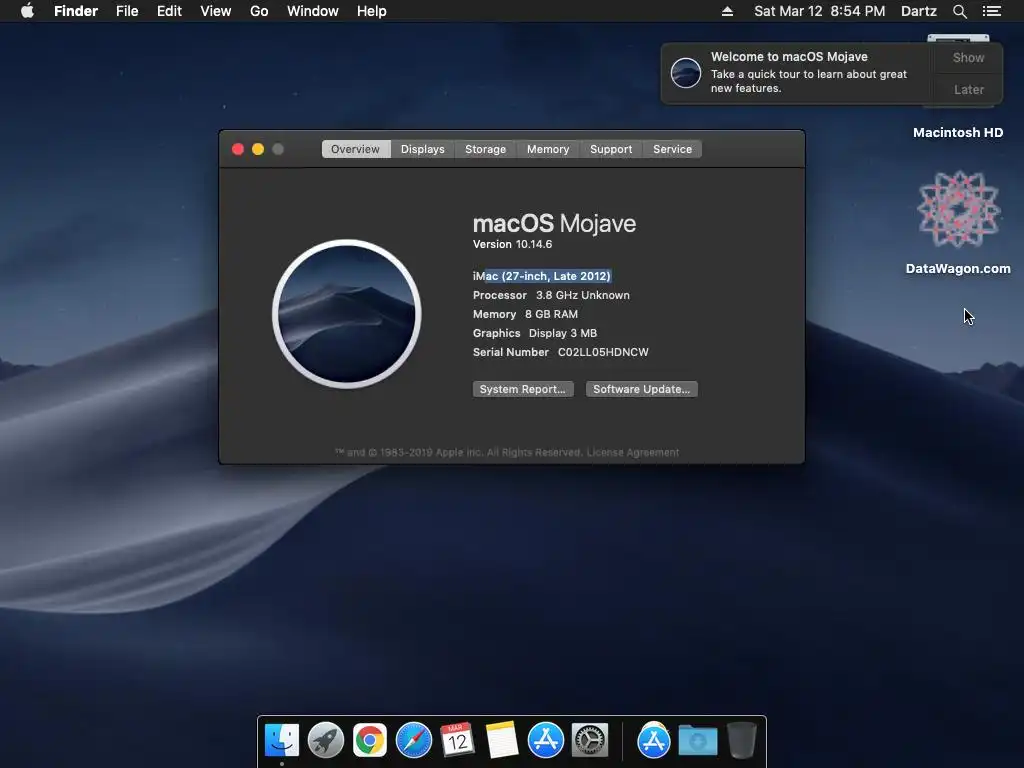1024x768 pixels.
Task: Open App Store icon left of System Preferences
Action: pos(545,740)
